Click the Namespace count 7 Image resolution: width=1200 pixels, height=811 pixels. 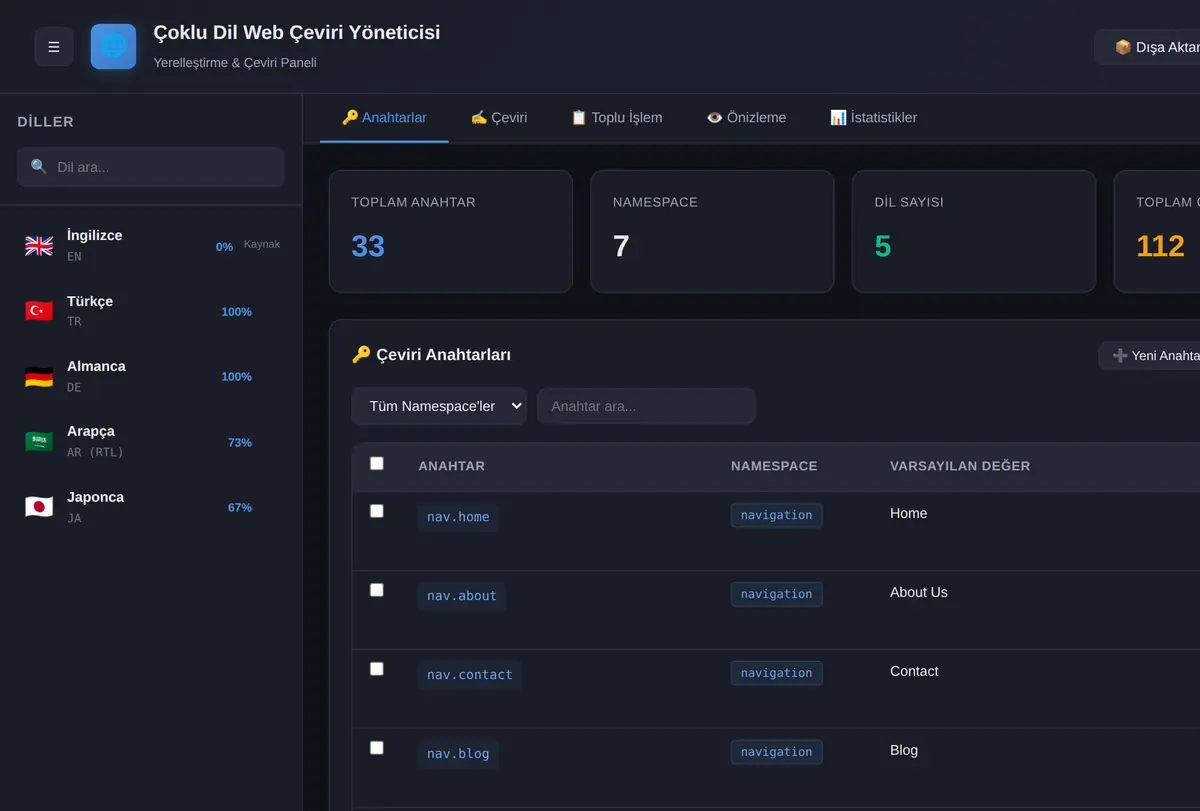tap(621, 246)
